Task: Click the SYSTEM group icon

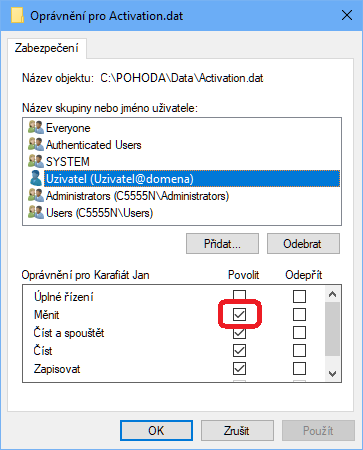Action: click(36, 161)
